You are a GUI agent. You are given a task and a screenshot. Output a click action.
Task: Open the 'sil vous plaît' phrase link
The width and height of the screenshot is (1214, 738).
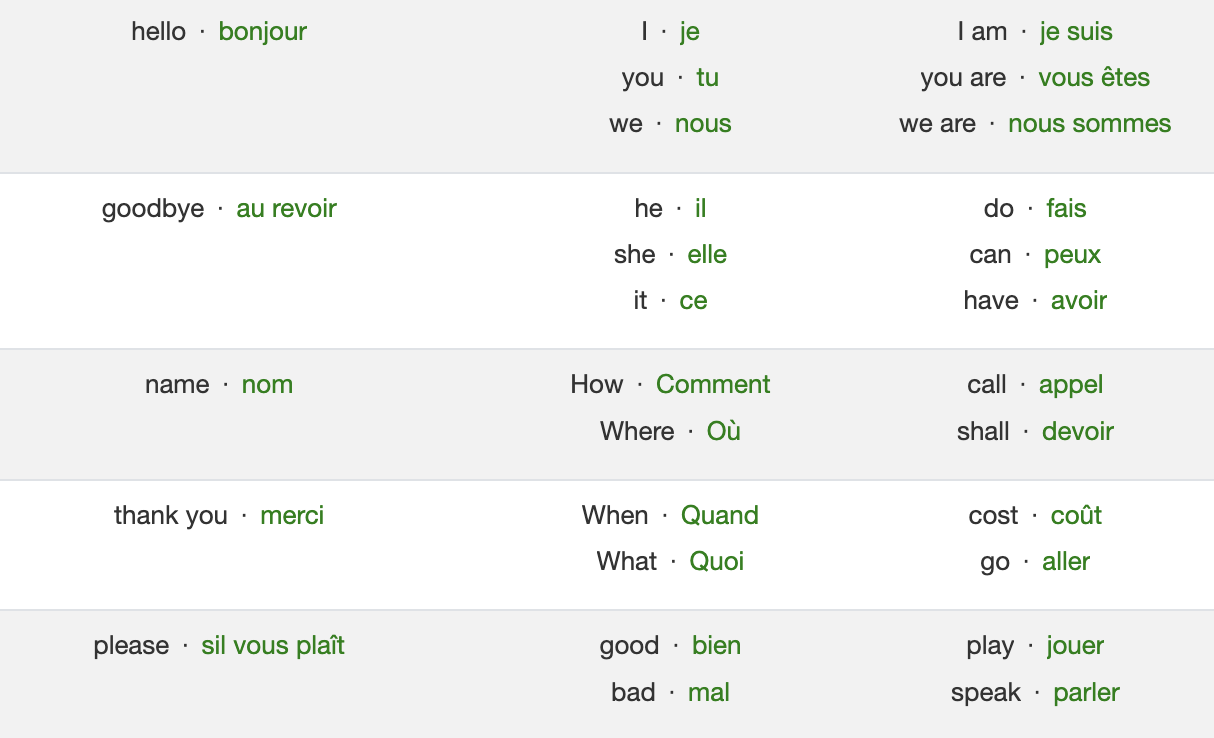[x=272, y=646]
